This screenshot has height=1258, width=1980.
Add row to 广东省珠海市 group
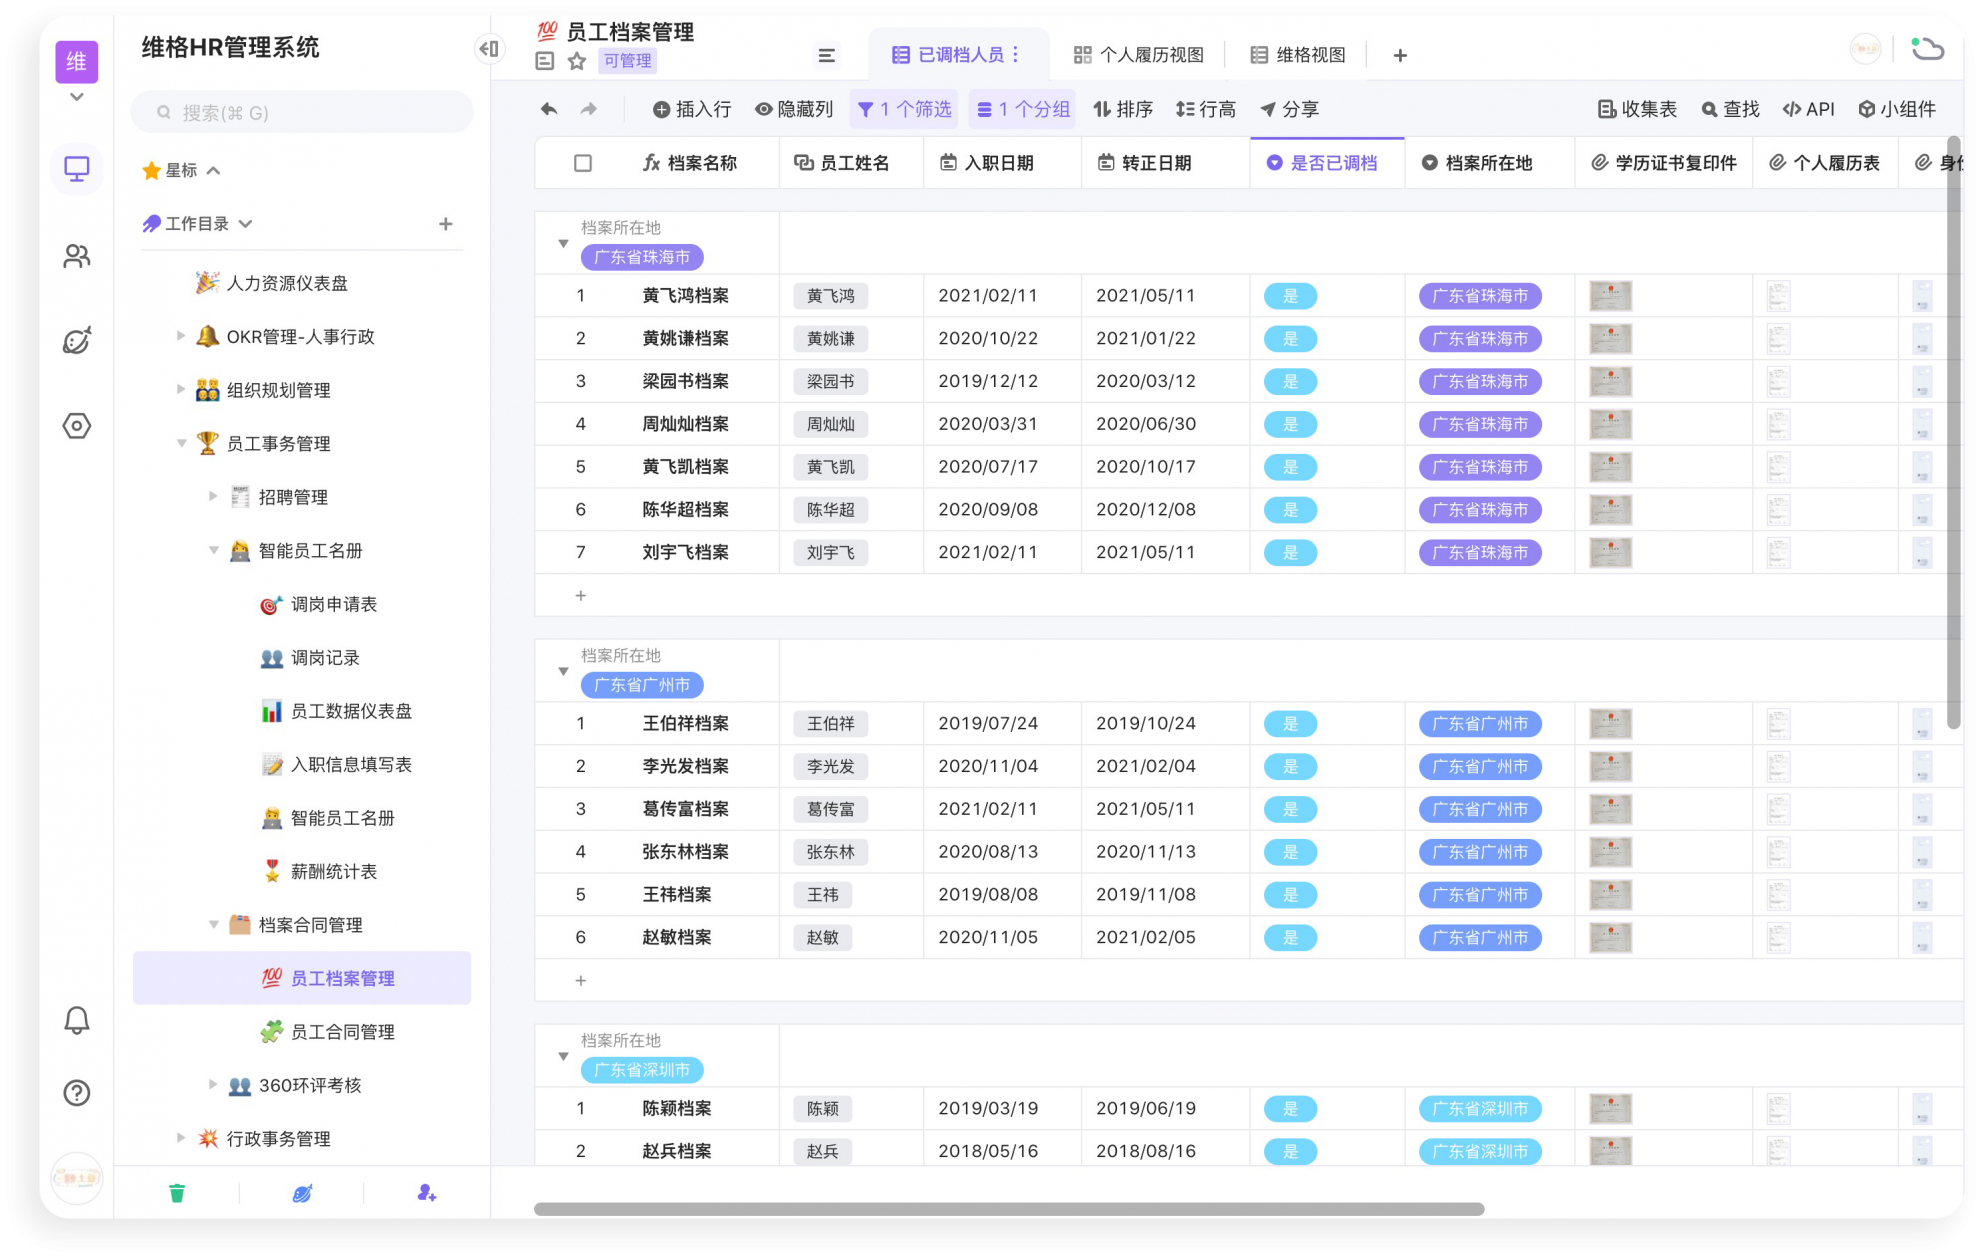click(581, 595)
